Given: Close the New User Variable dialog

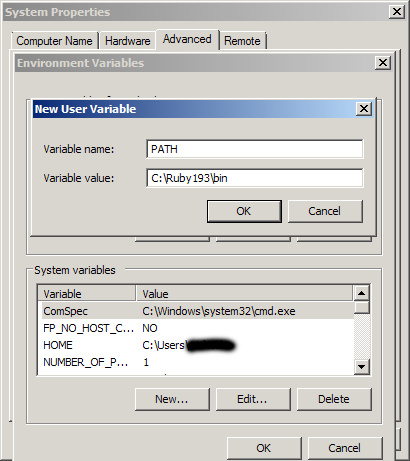Looking at the screenshot, I should click(x=364, y=109).
